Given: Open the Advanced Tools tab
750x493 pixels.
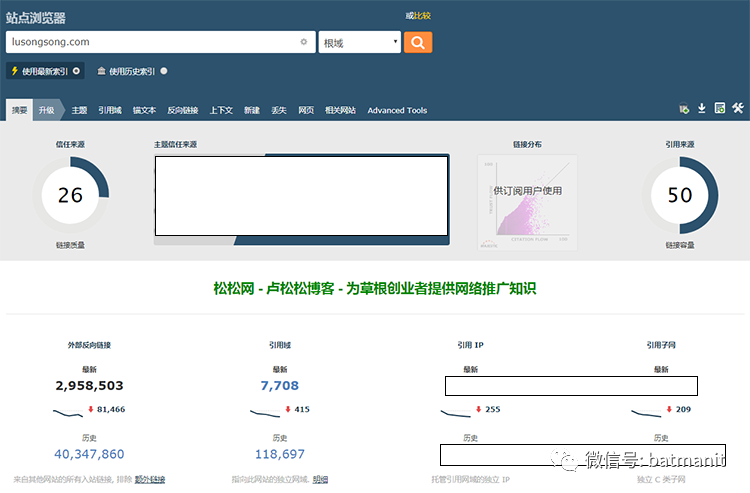Looking at the screenshot, I should [x=397, y=110].
